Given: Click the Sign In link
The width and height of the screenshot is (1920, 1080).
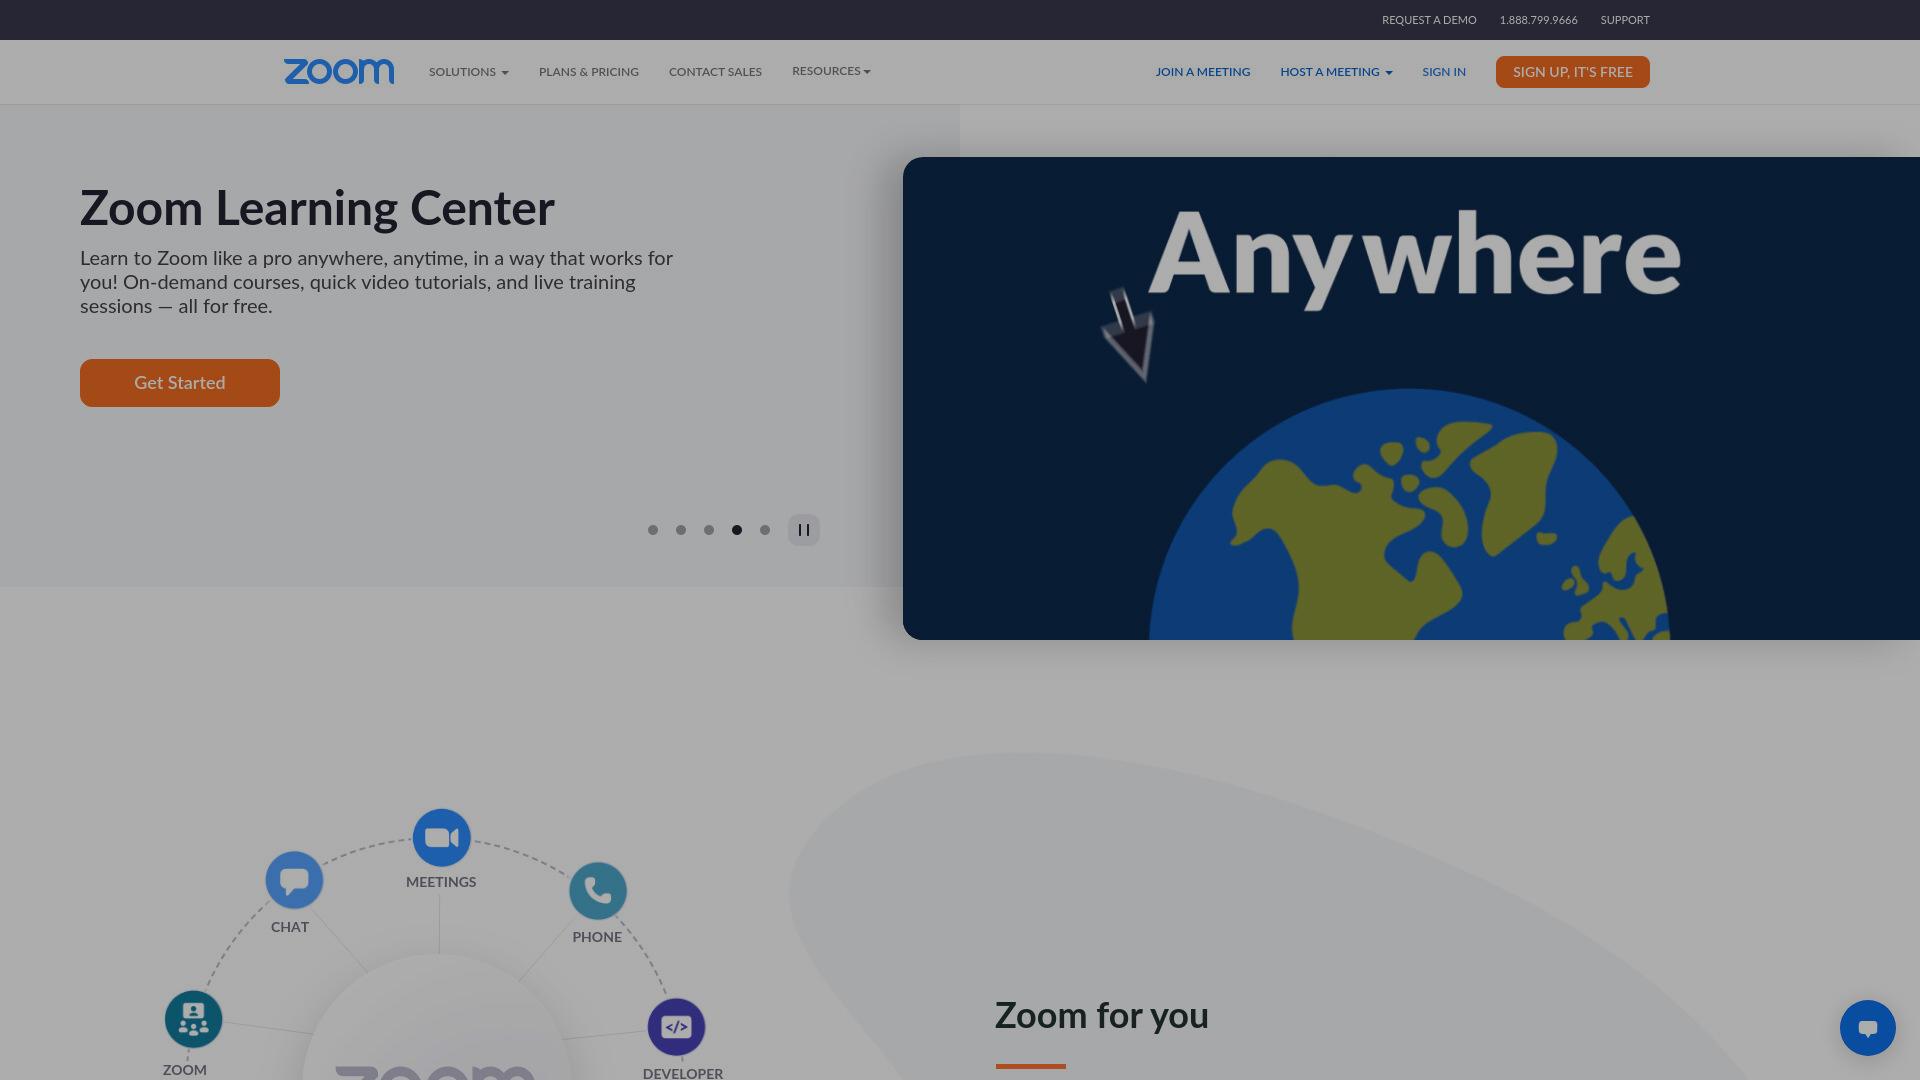Looking at the screenshot, I should pyautogui.click(x=1444, y=72).
